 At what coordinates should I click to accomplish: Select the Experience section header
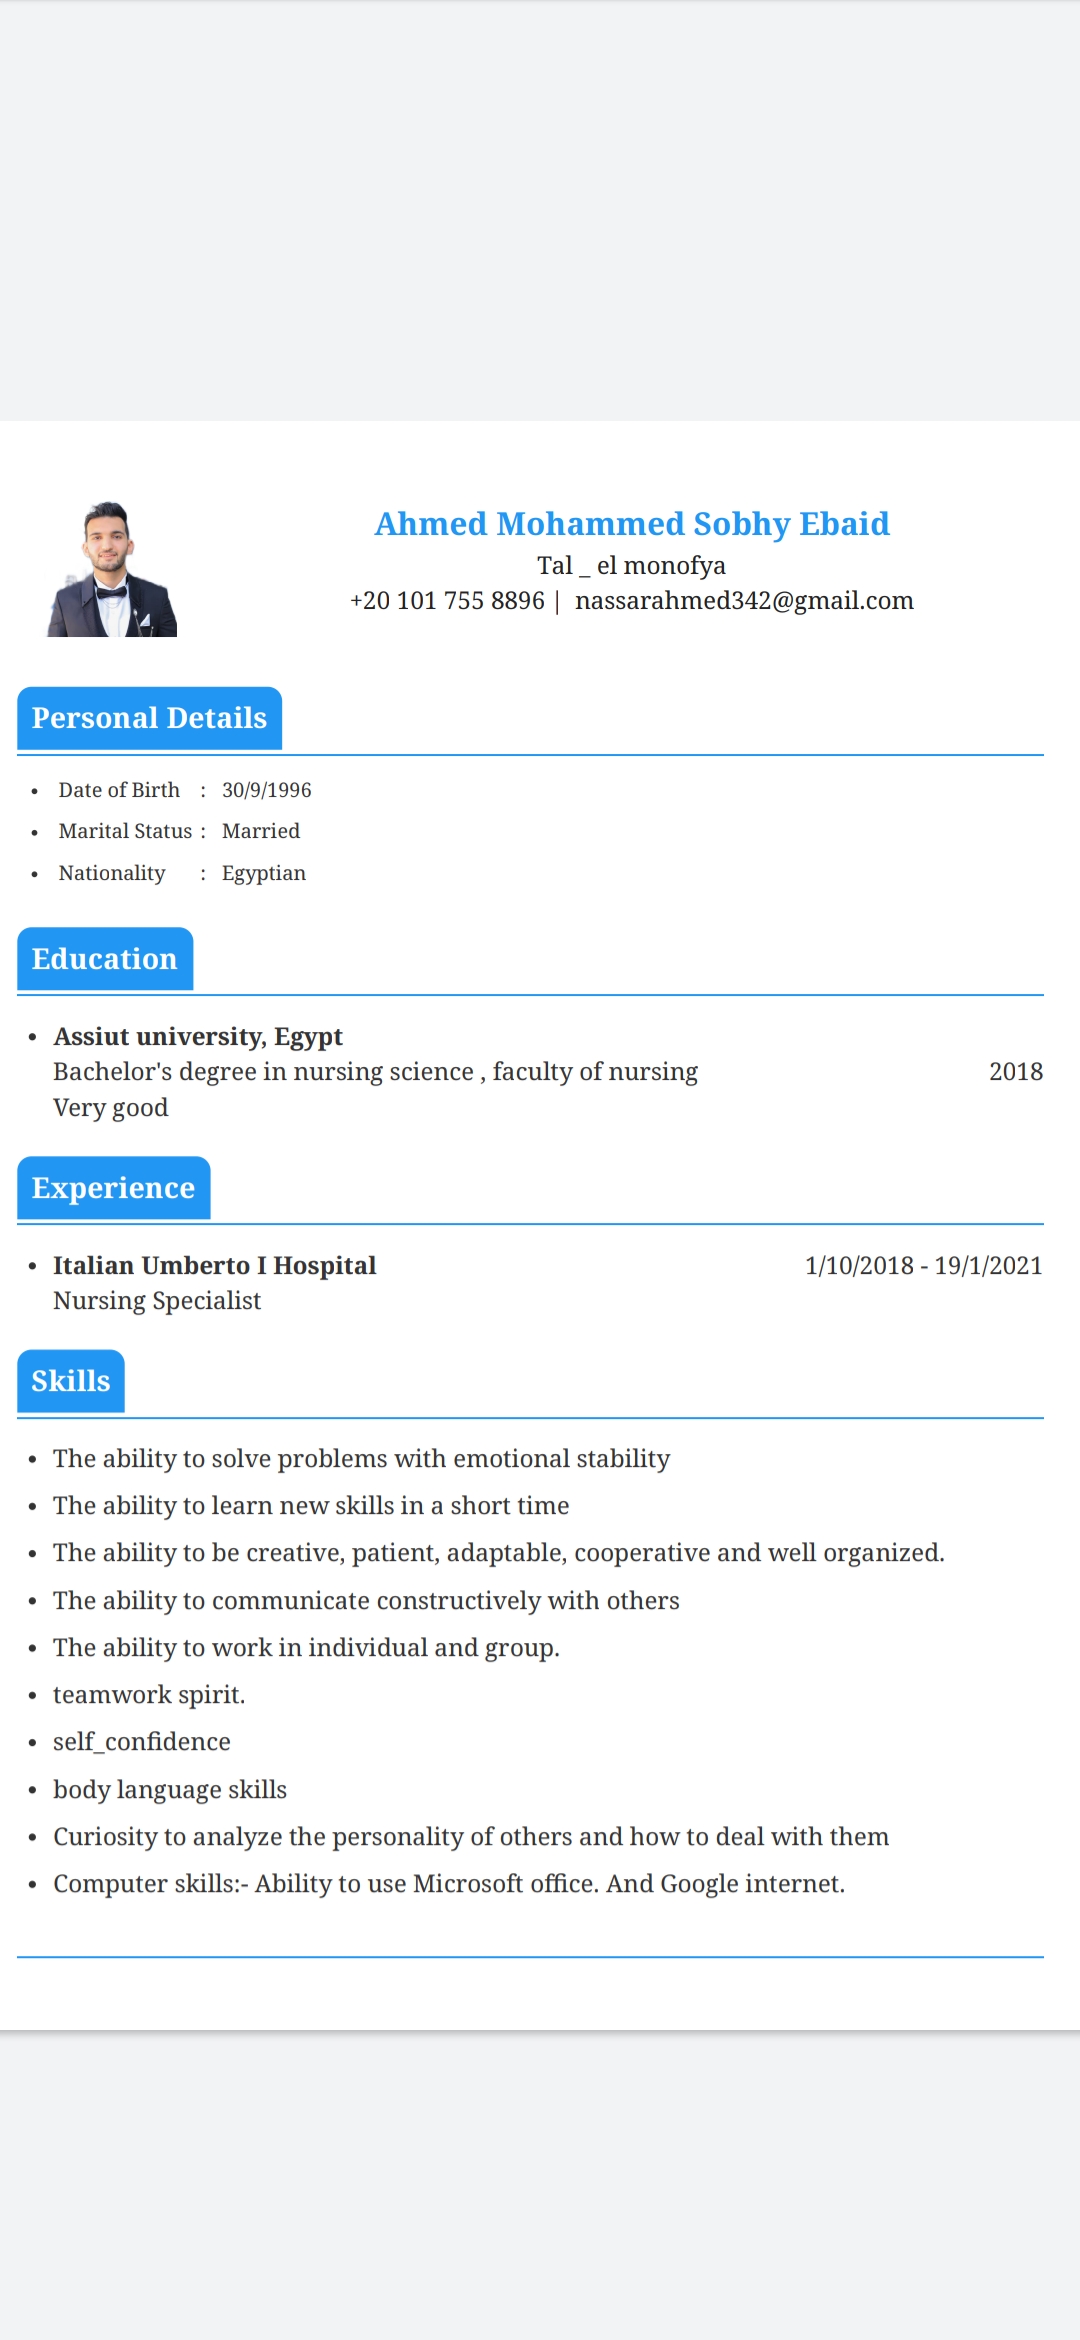113,1188
